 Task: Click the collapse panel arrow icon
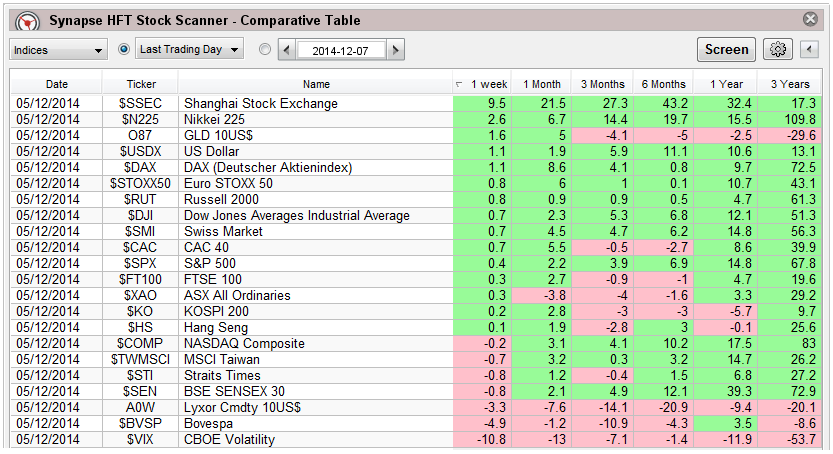tap(809, 50)
